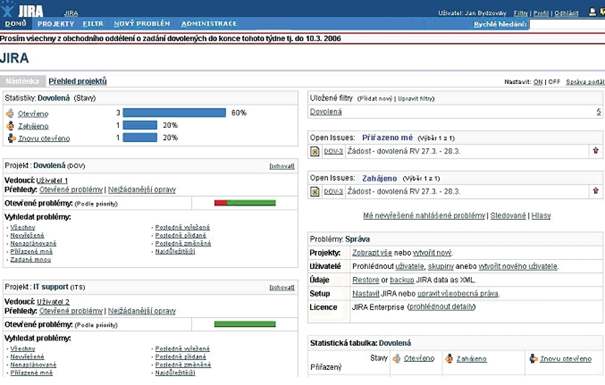Screen dimensions: 605x385
Task: Go to Domů in navigation bar
Action: point(16,24)
